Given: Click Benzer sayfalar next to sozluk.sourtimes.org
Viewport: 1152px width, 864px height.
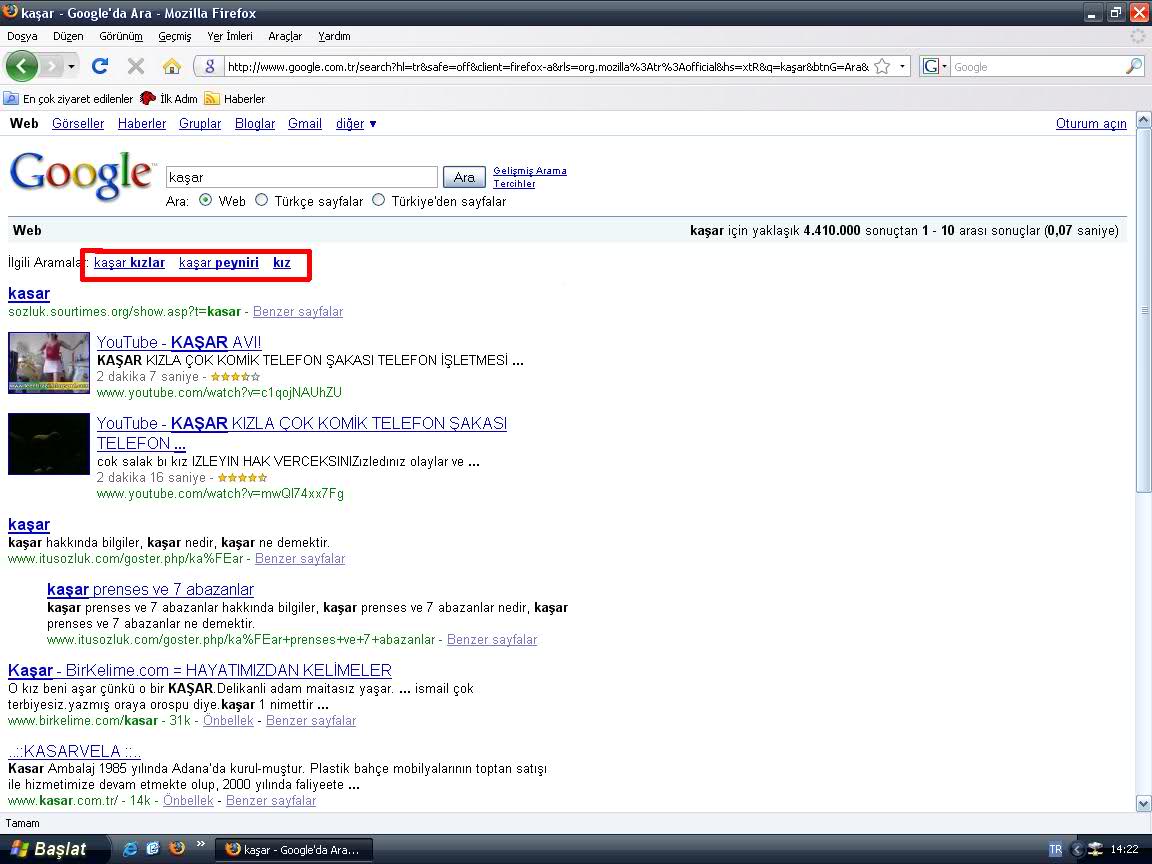Looking at the screenshot, I should click(298, 312).
